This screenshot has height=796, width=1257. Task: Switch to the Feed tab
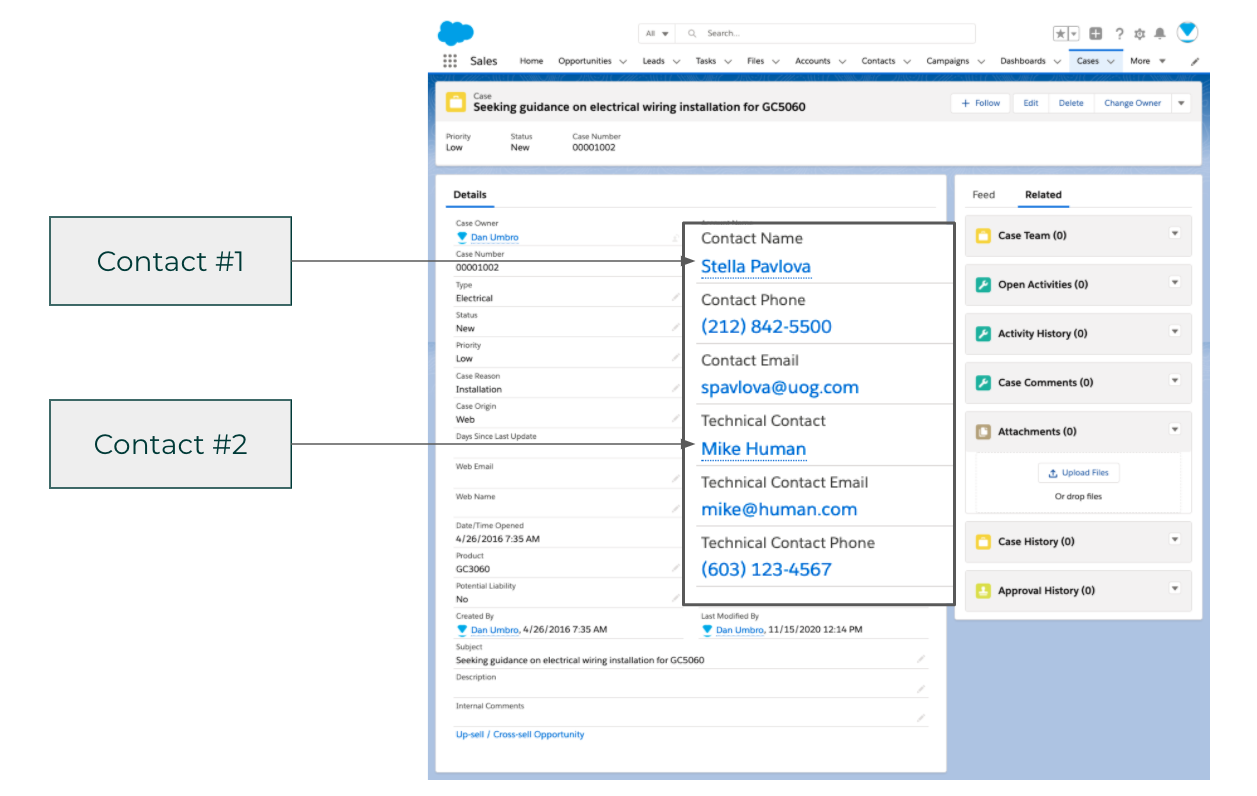pos(983,194)
